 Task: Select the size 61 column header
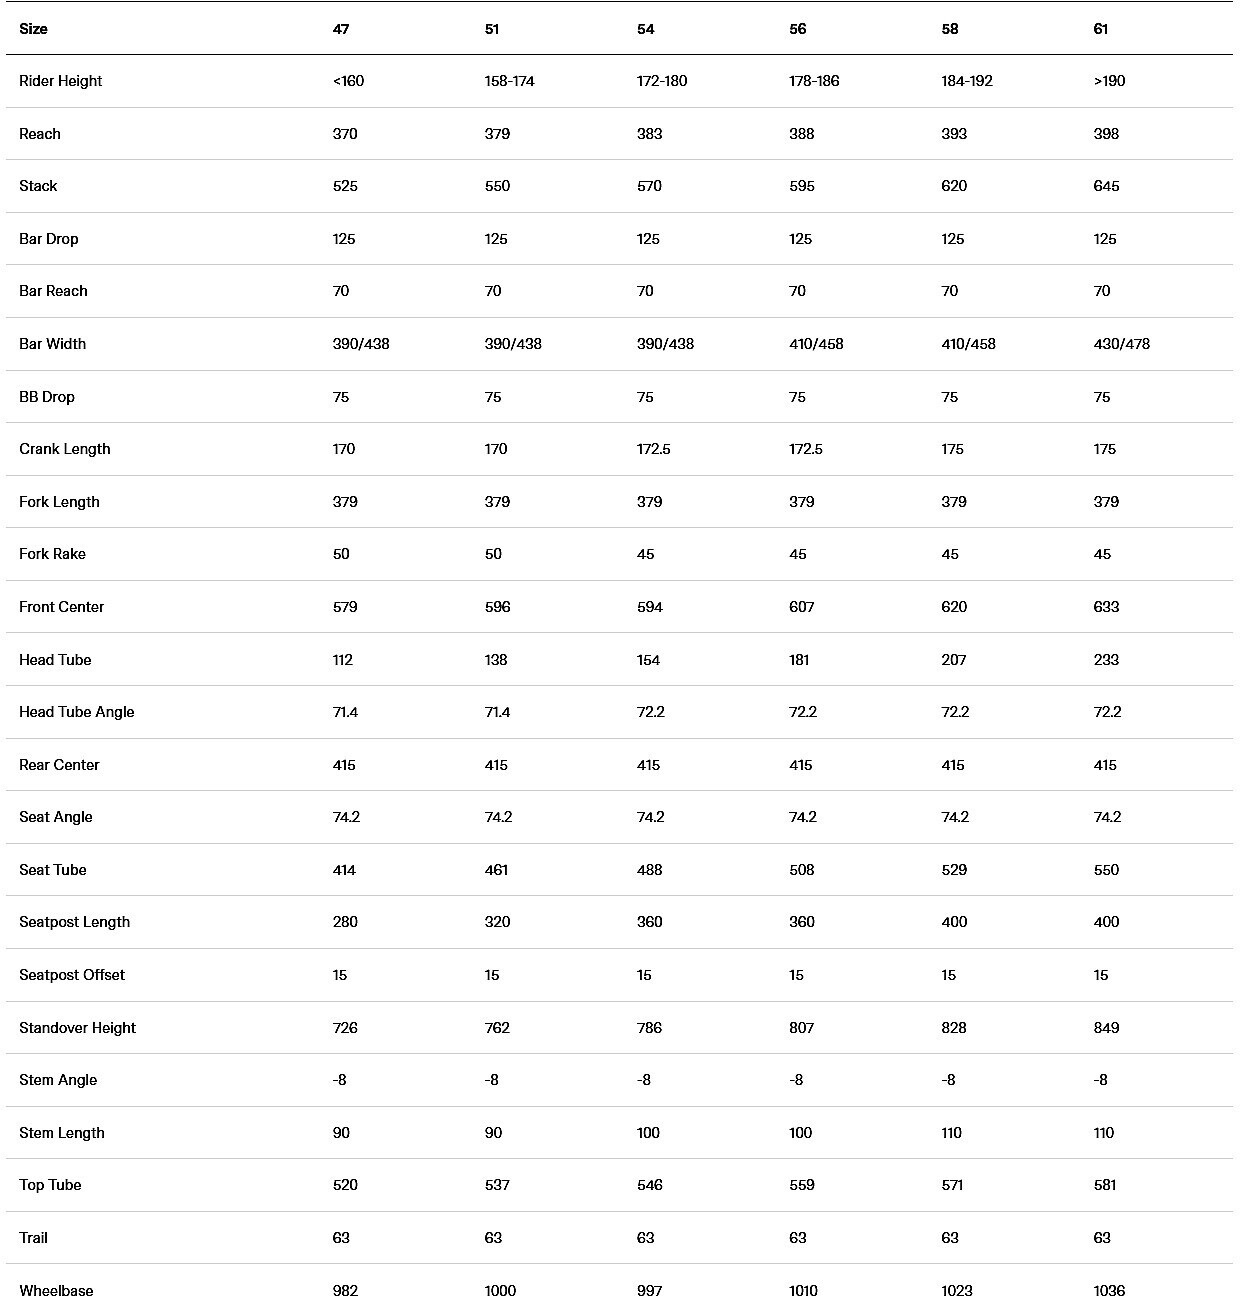[1101, 29]
